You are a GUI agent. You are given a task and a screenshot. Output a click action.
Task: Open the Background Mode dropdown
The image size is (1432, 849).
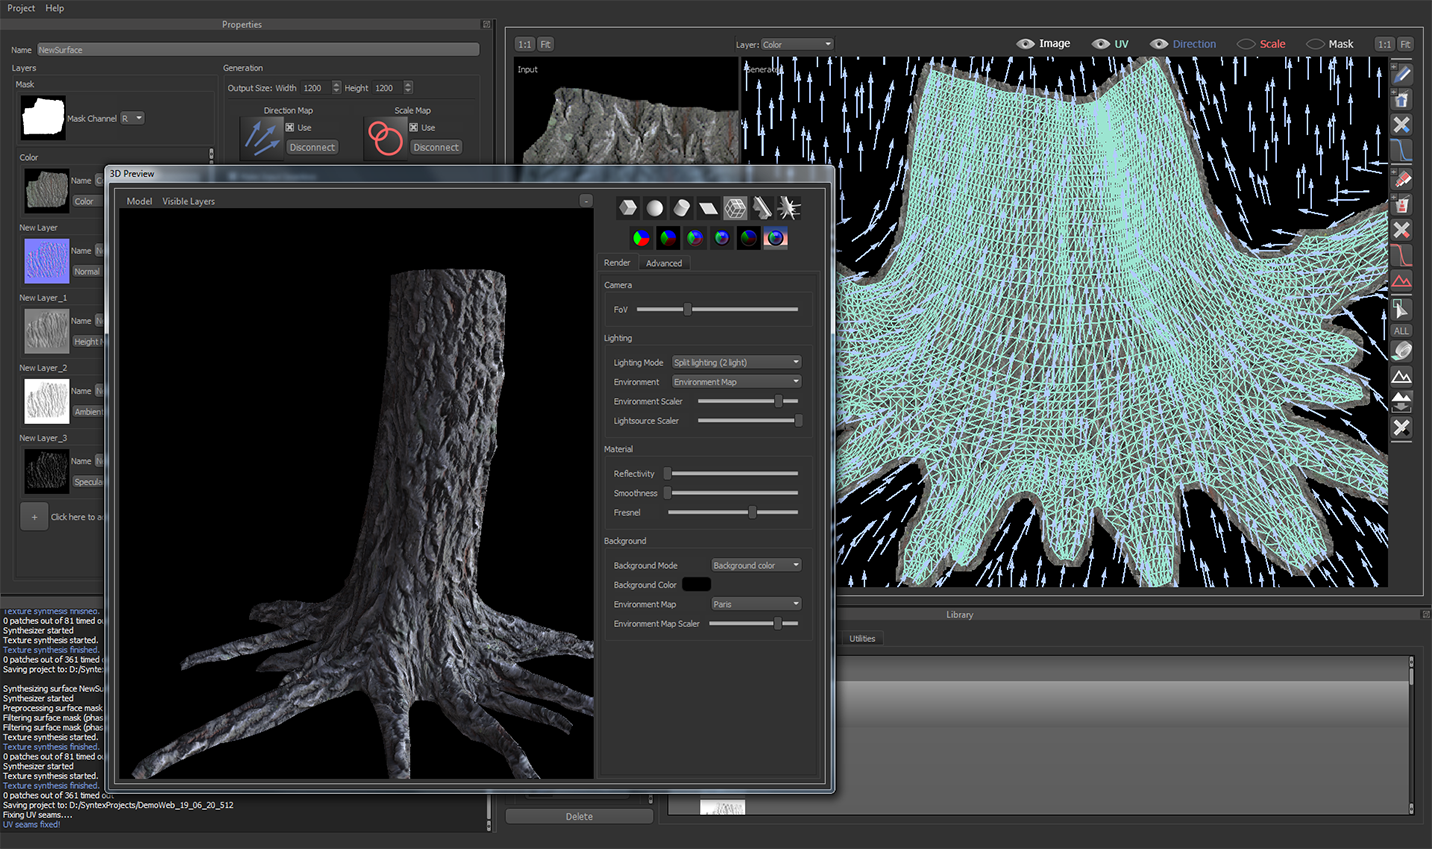[x=756, y=565]
